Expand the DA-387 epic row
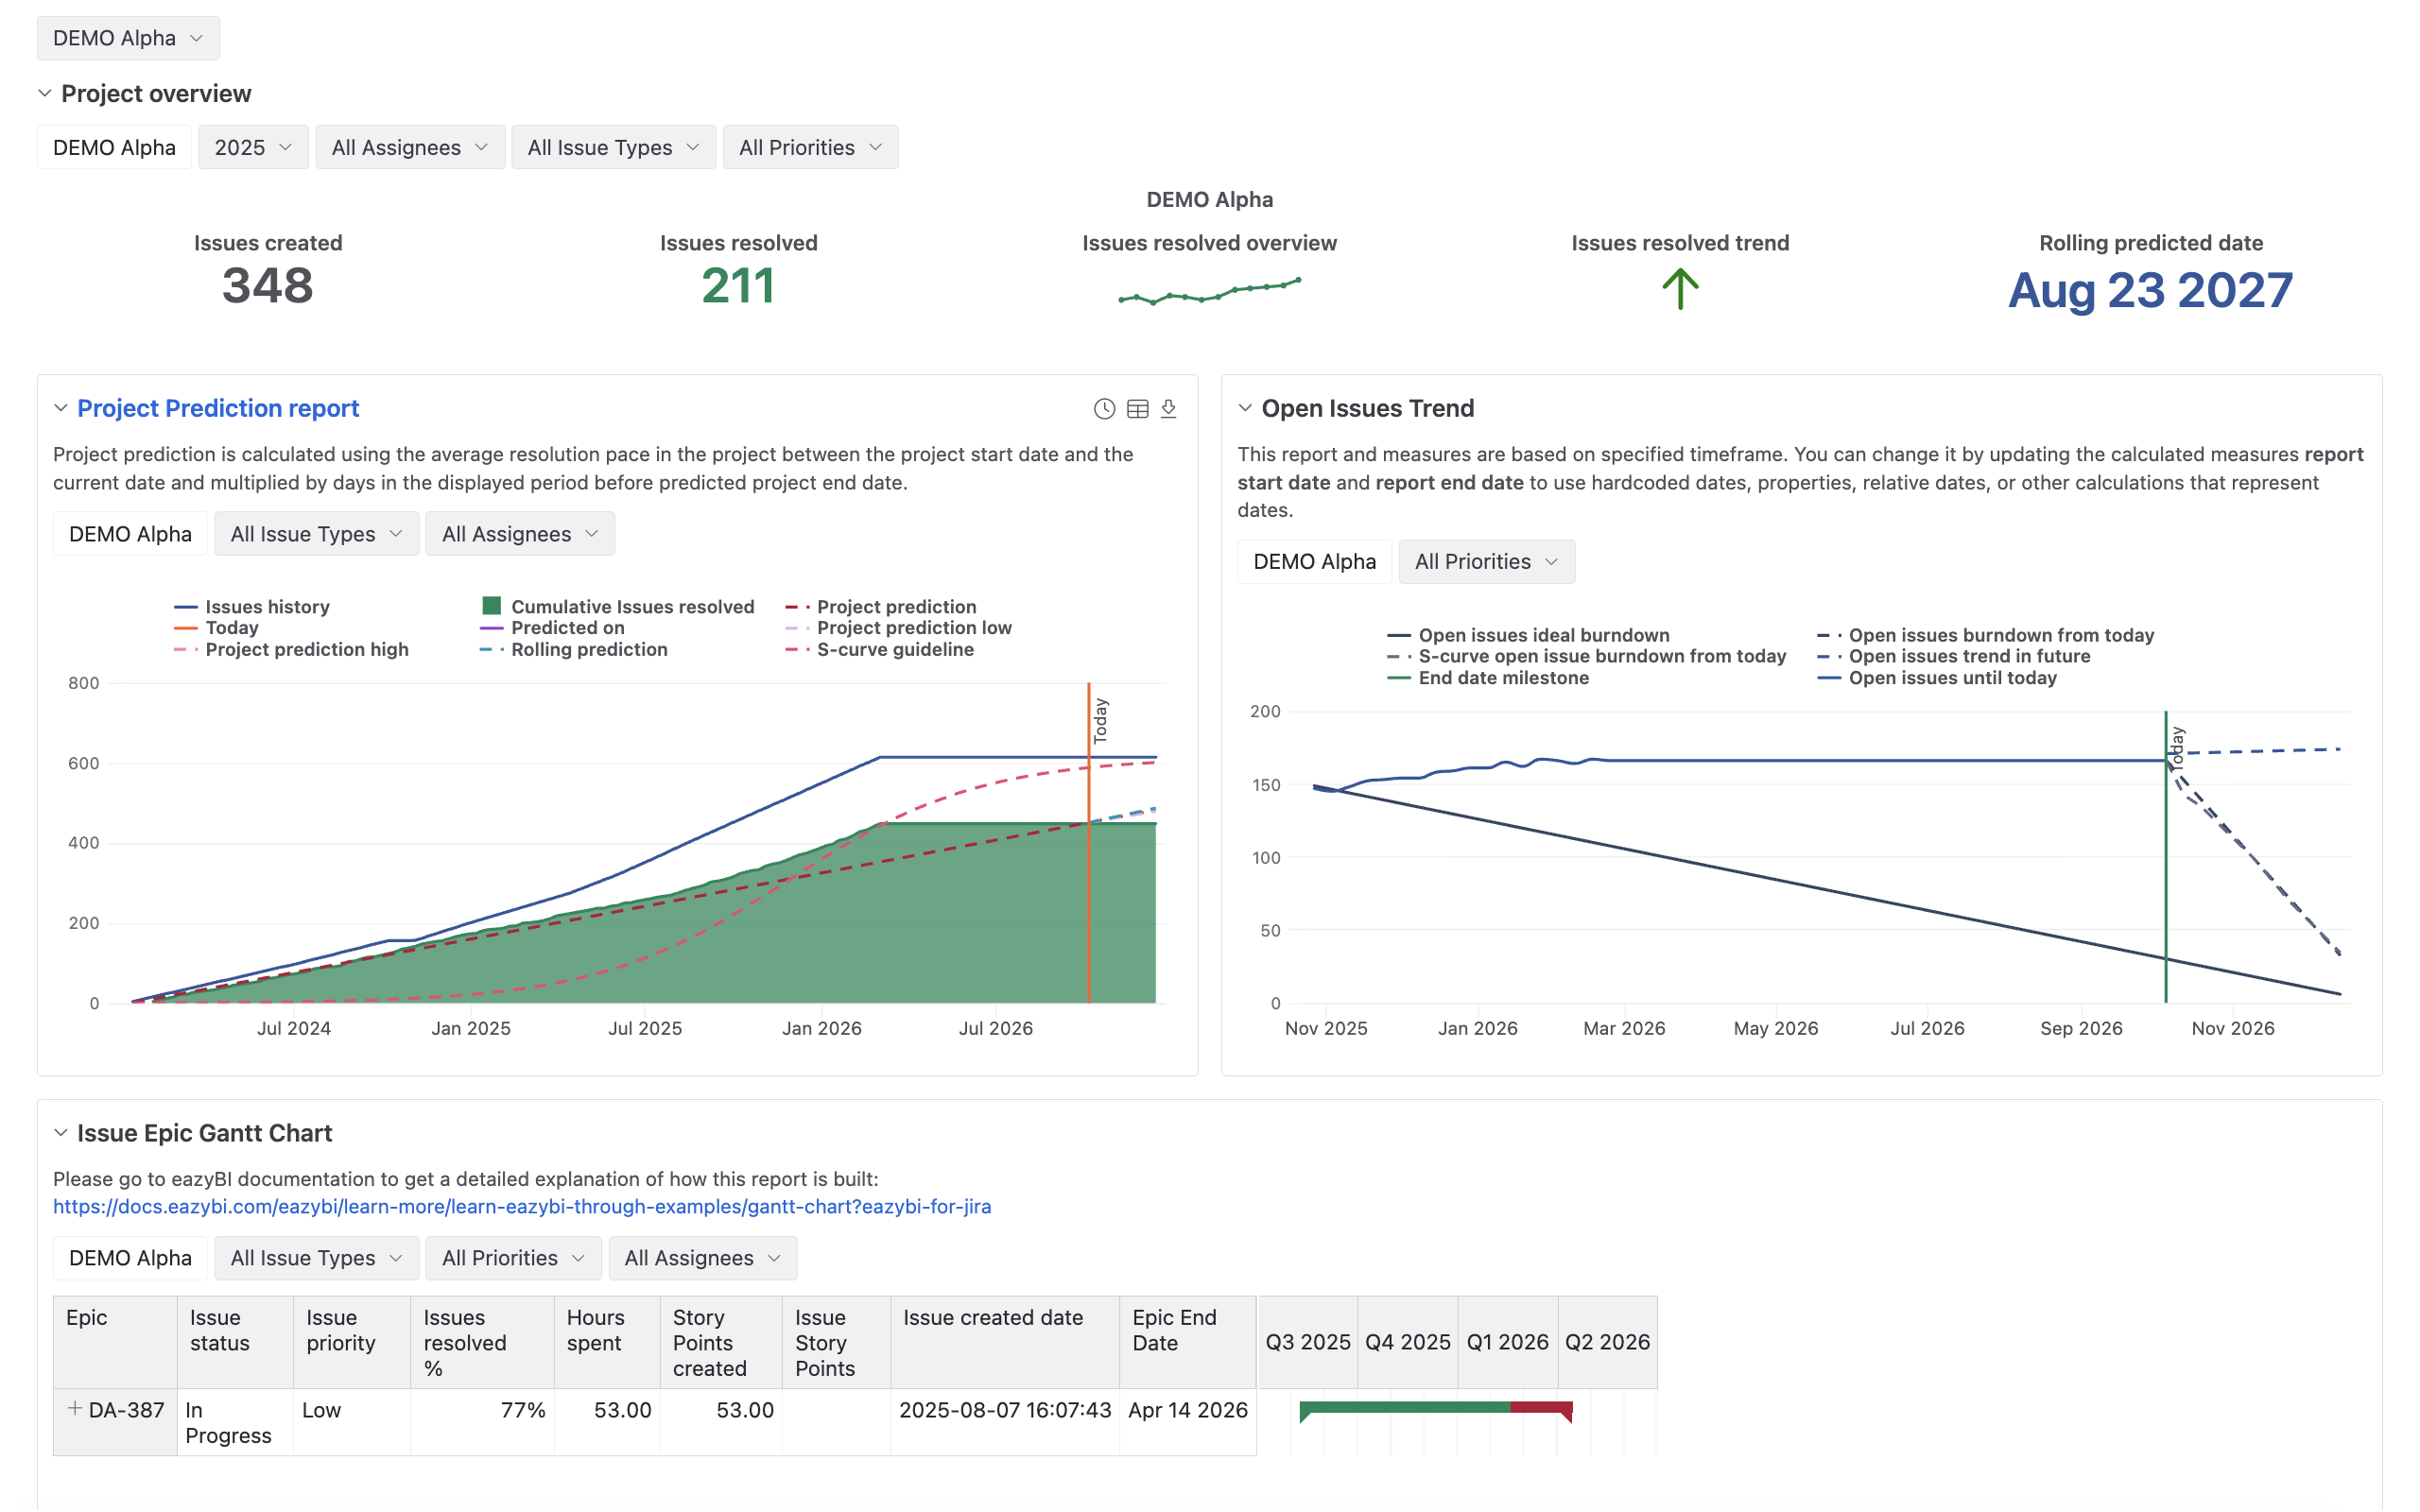Viewport: 2420px width, 1512px height. pos(74,1409)
